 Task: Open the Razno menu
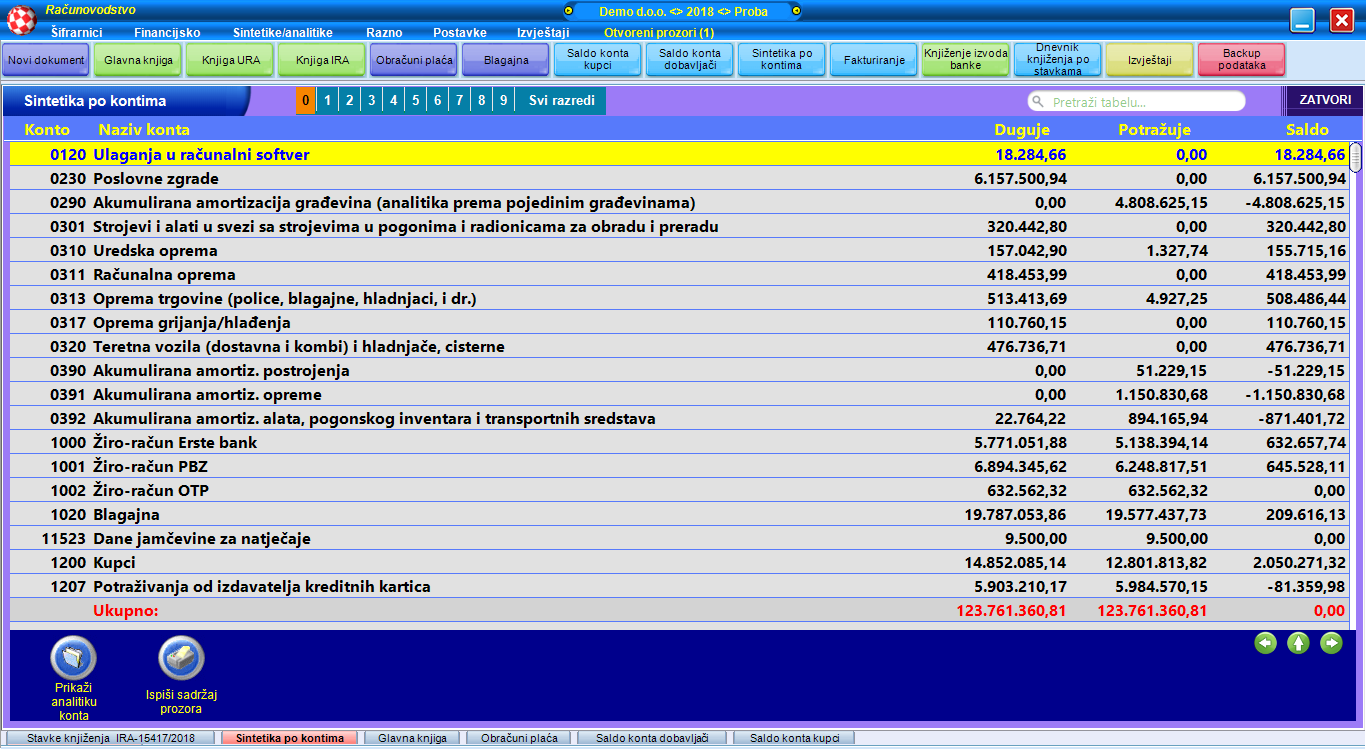[386, 32]
